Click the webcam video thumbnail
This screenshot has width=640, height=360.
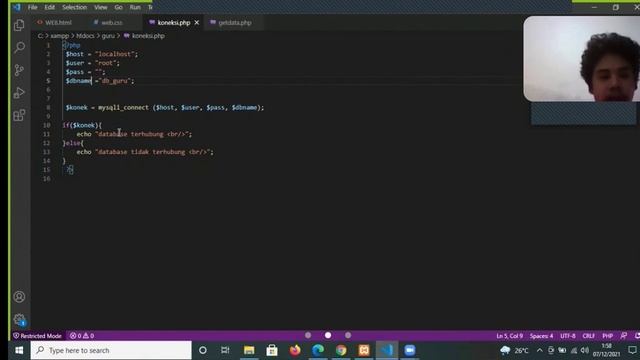(582, 58)
